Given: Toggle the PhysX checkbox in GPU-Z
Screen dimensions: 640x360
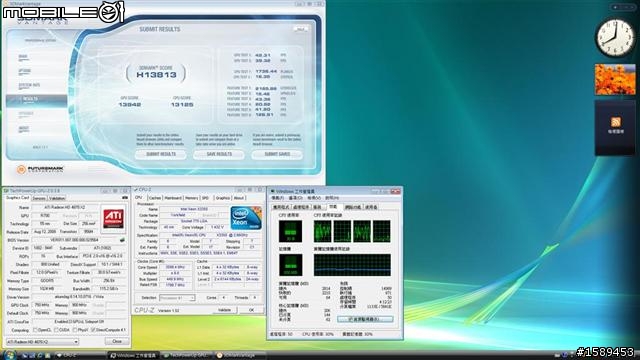Looking at the screenshot, I should pyautogui.click(x=75, y=330).
